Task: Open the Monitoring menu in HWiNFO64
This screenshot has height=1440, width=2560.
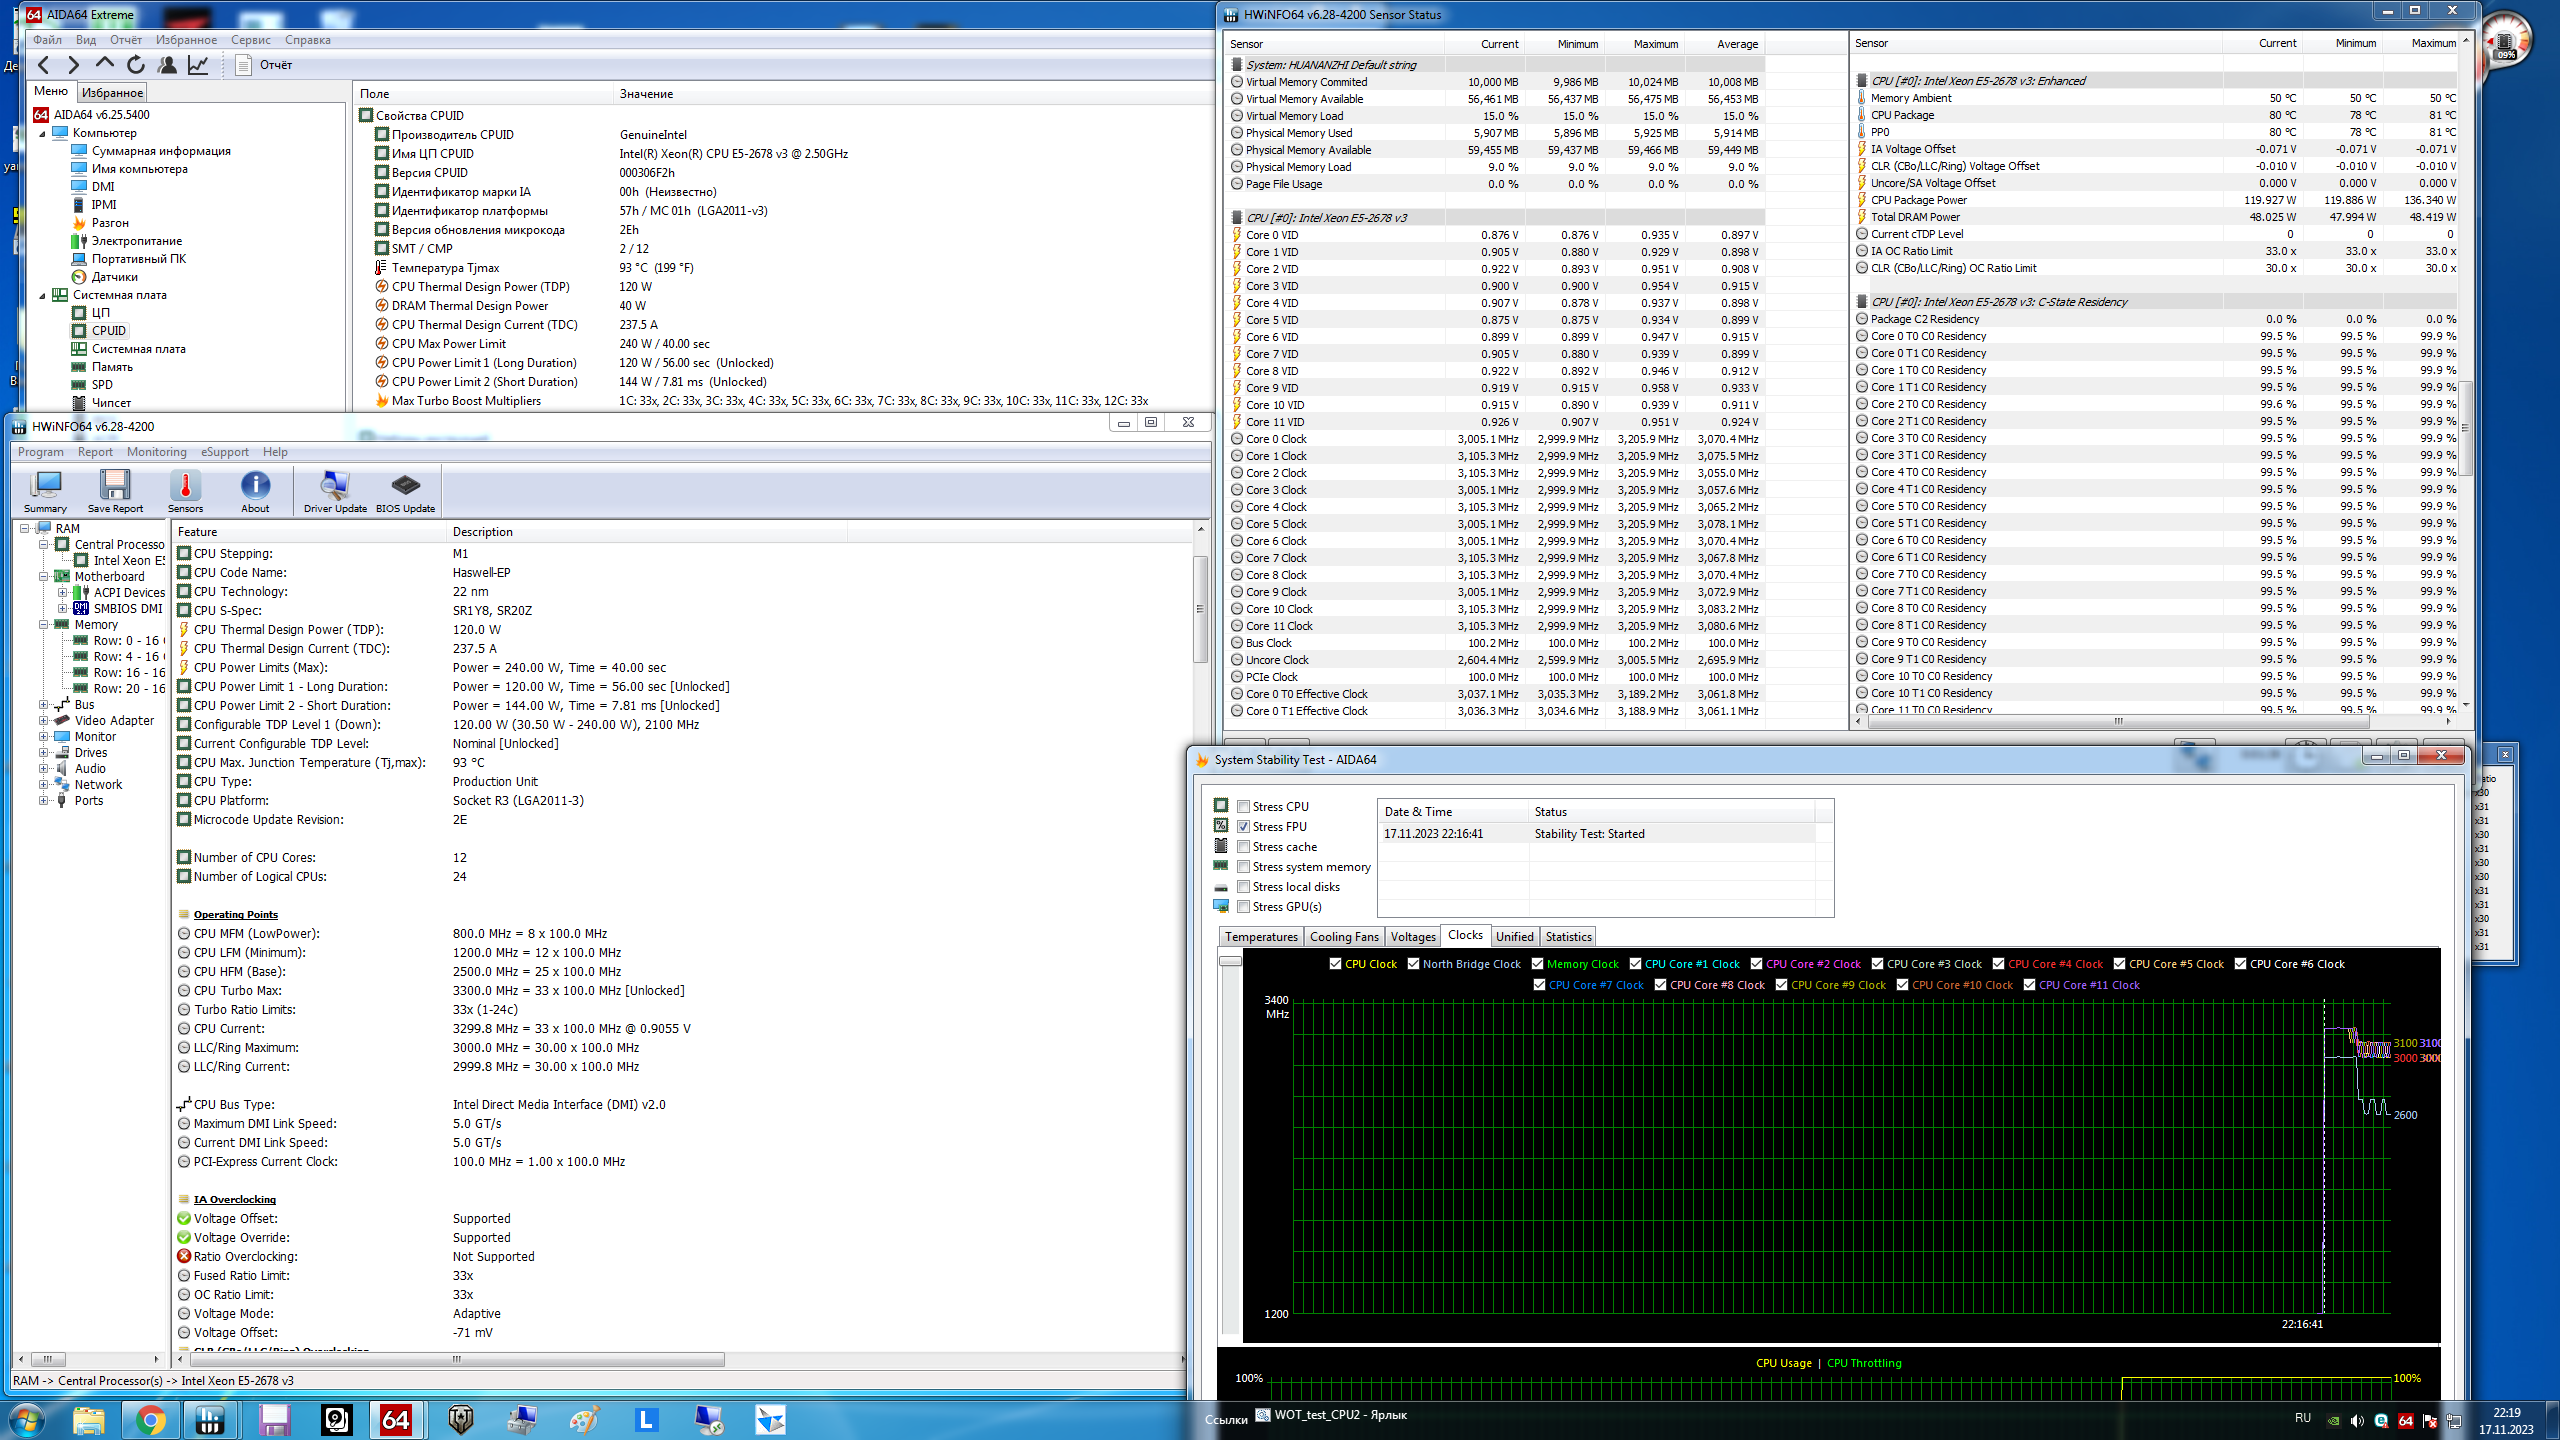Action: pos(156,452)
